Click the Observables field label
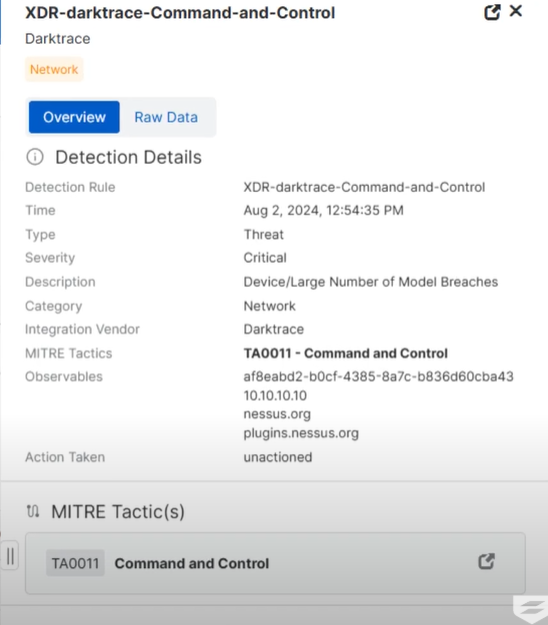The image size is (548, 625). click(x=64, y=376)
